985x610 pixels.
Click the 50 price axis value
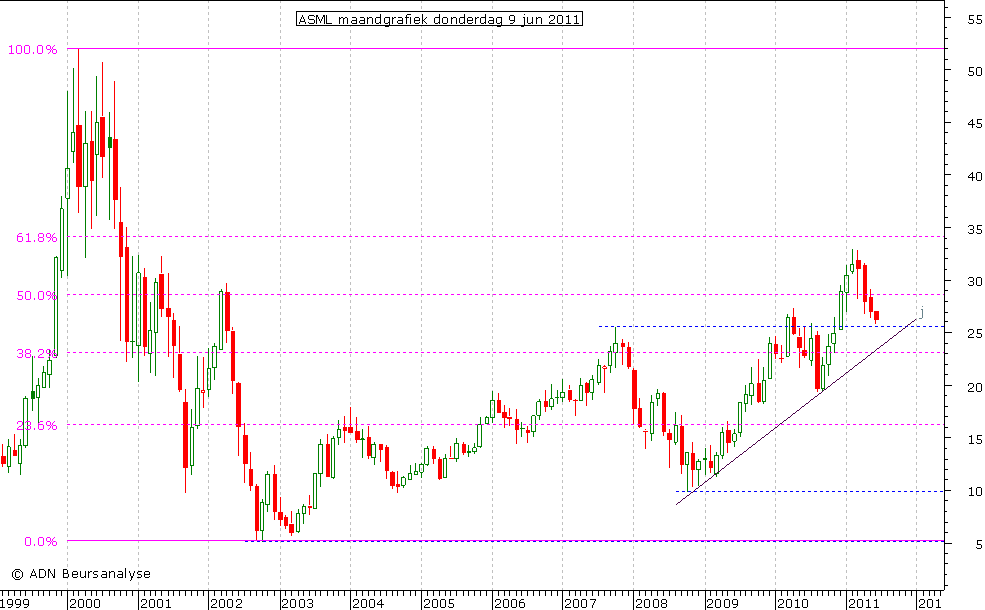[x=974, y=72]
